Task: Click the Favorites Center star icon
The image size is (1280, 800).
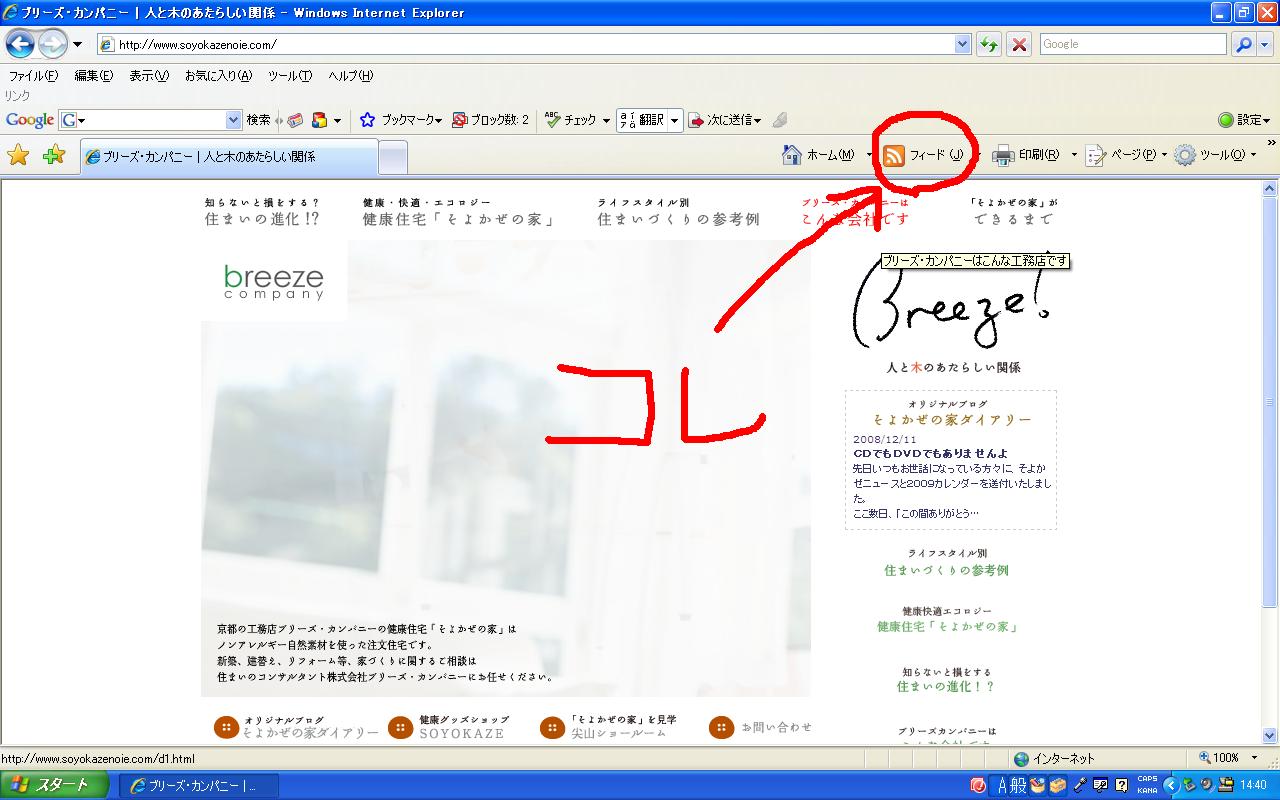Action: 19,155
